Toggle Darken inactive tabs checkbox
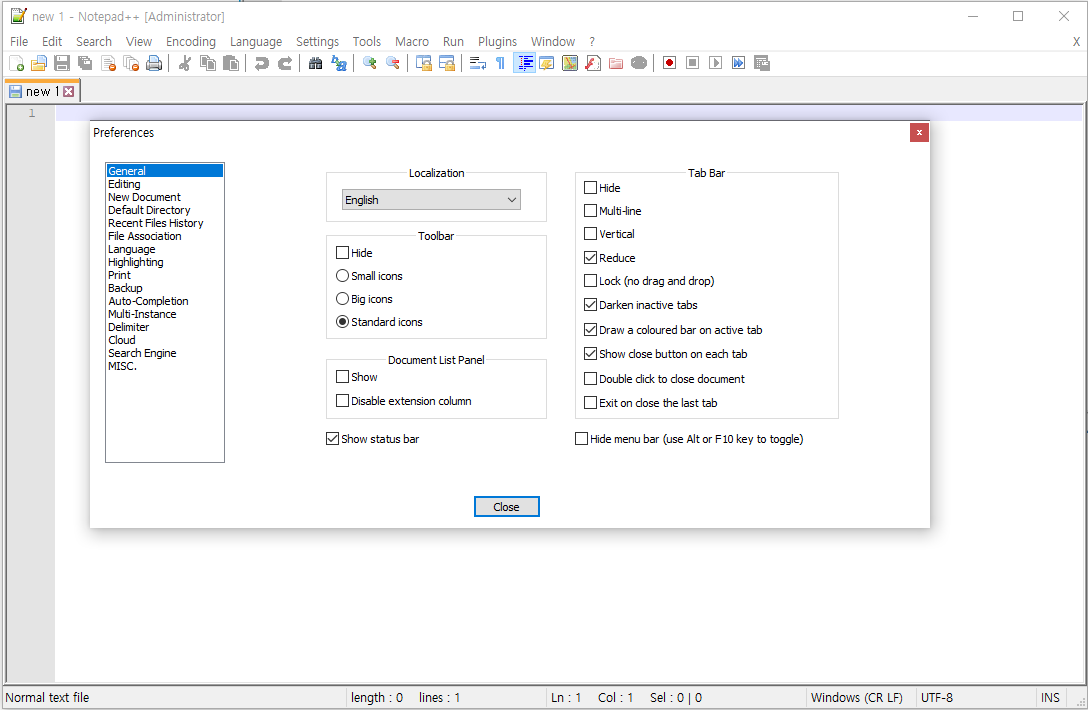1088x710 pixels. 590,305
